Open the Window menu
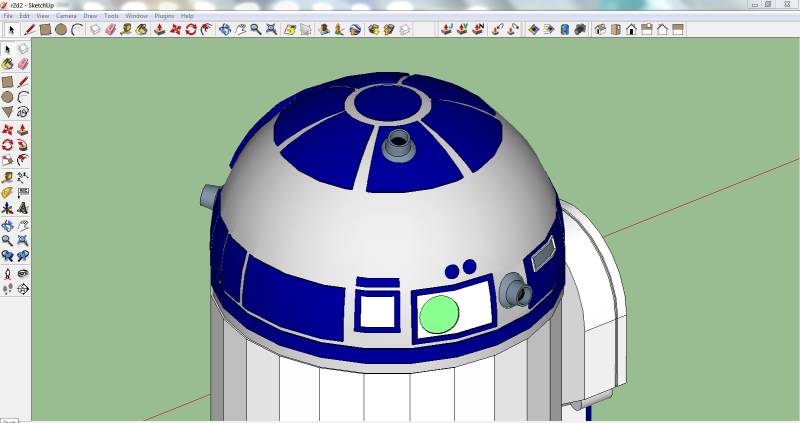Viewport: 800px width, 423px height. (x=136, y=16)
